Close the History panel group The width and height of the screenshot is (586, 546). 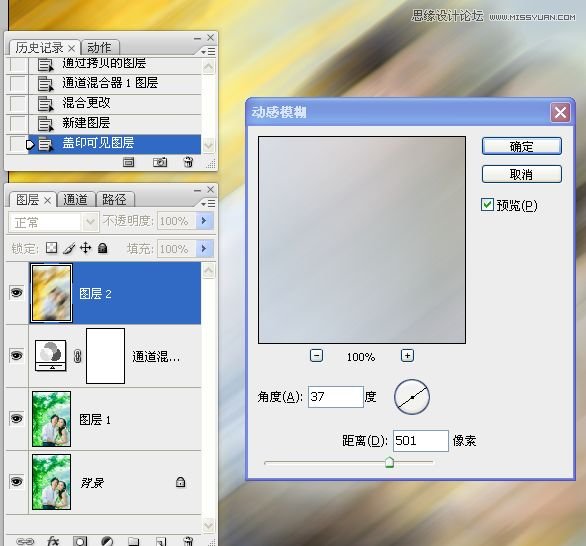(211, 37)
